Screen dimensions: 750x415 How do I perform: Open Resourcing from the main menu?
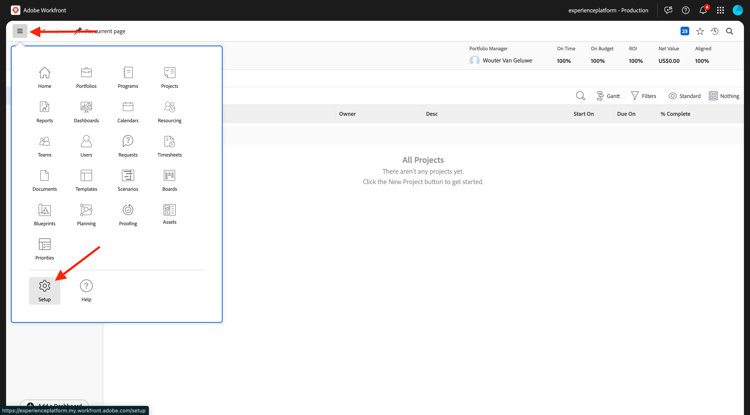169,112
